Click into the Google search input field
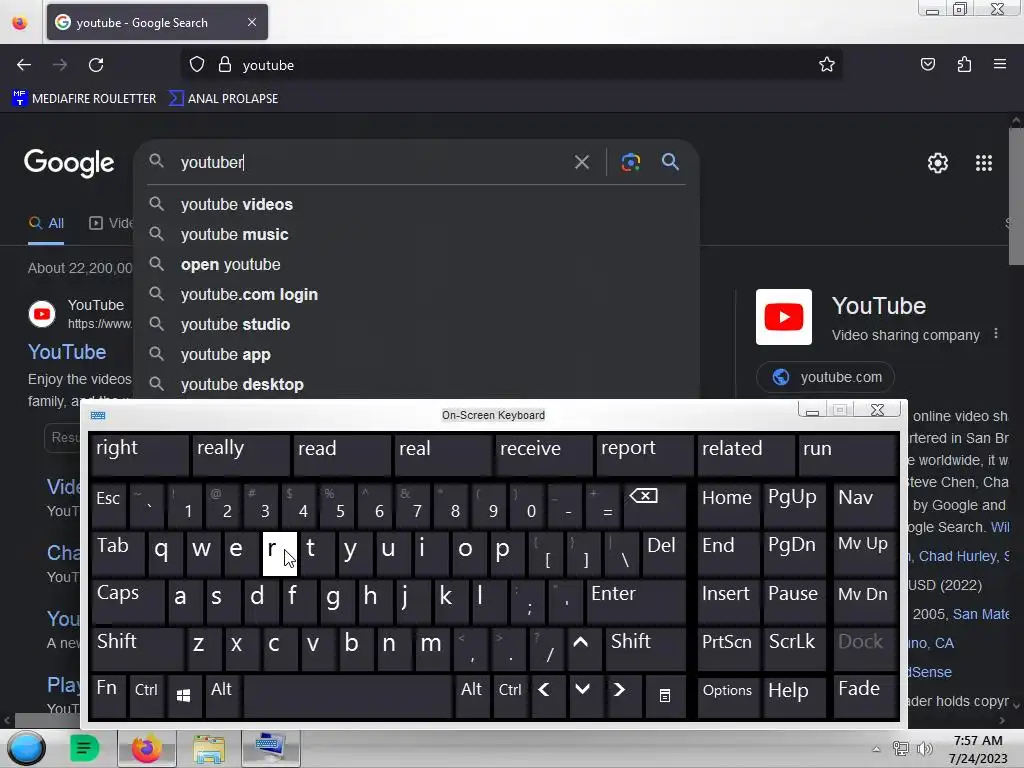Screen dimensions: 1024x768 click(x=372, y=162)
